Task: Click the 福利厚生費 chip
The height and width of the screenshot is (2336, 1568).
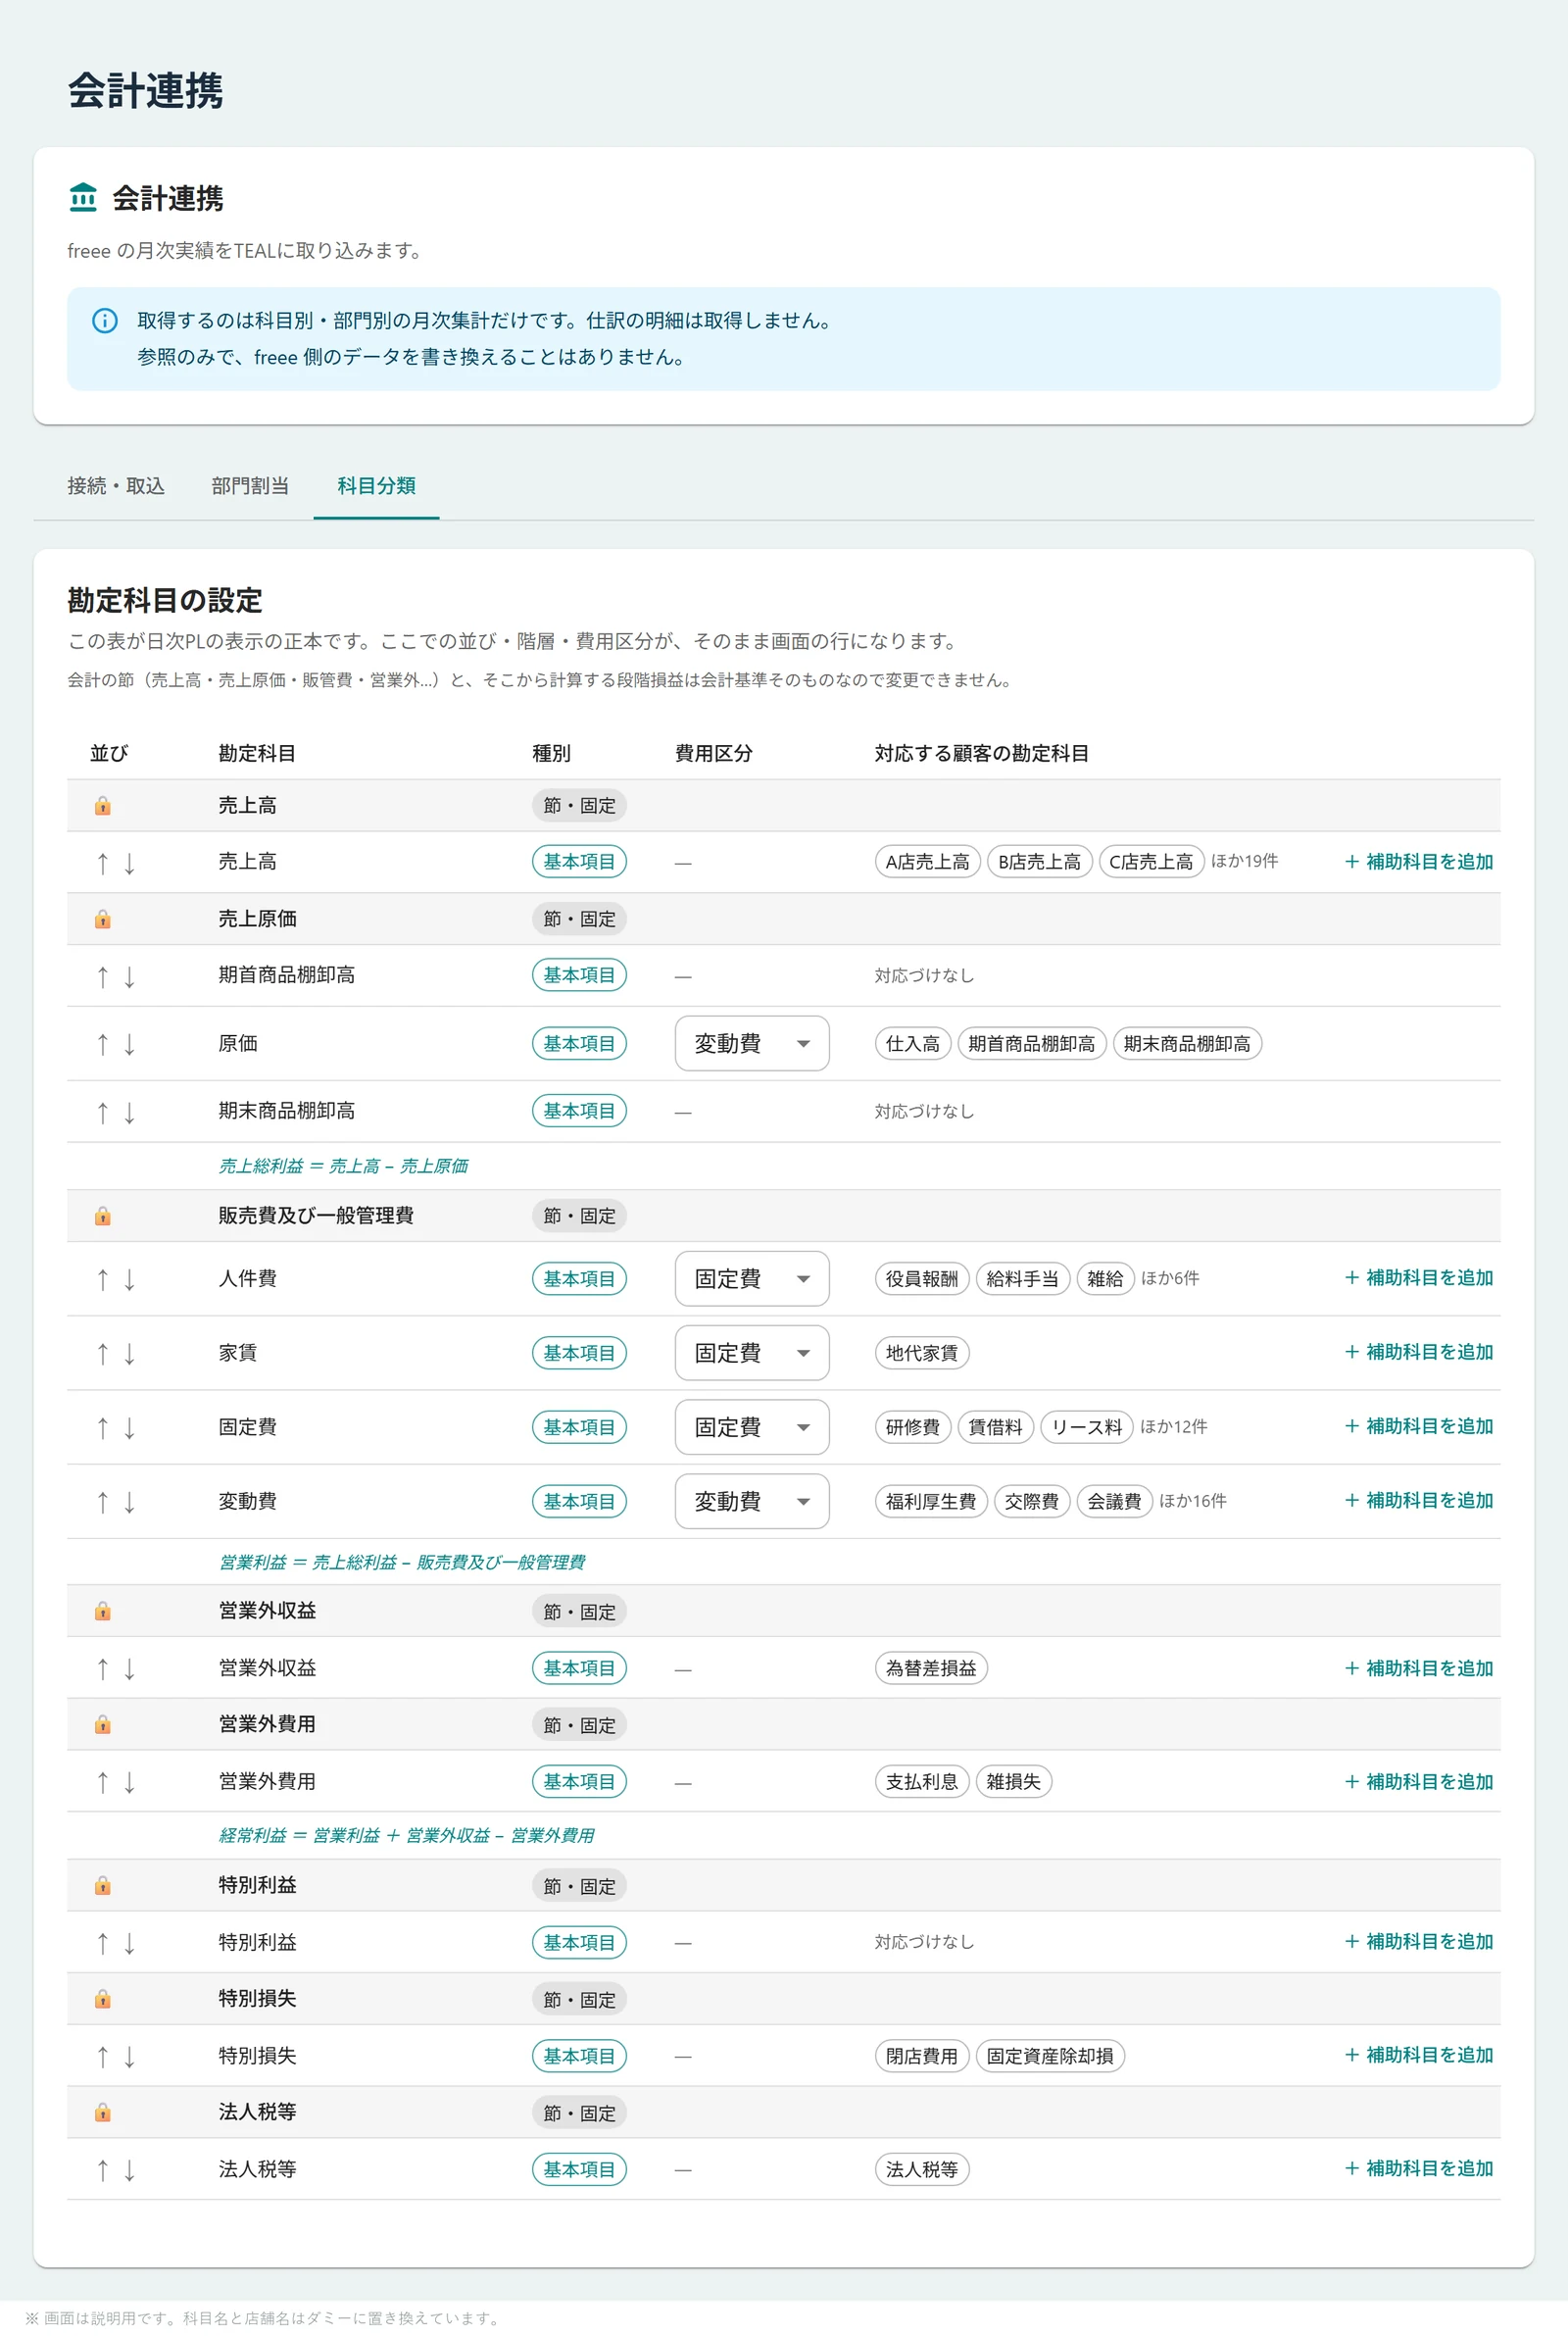Action: [930, 1501]
